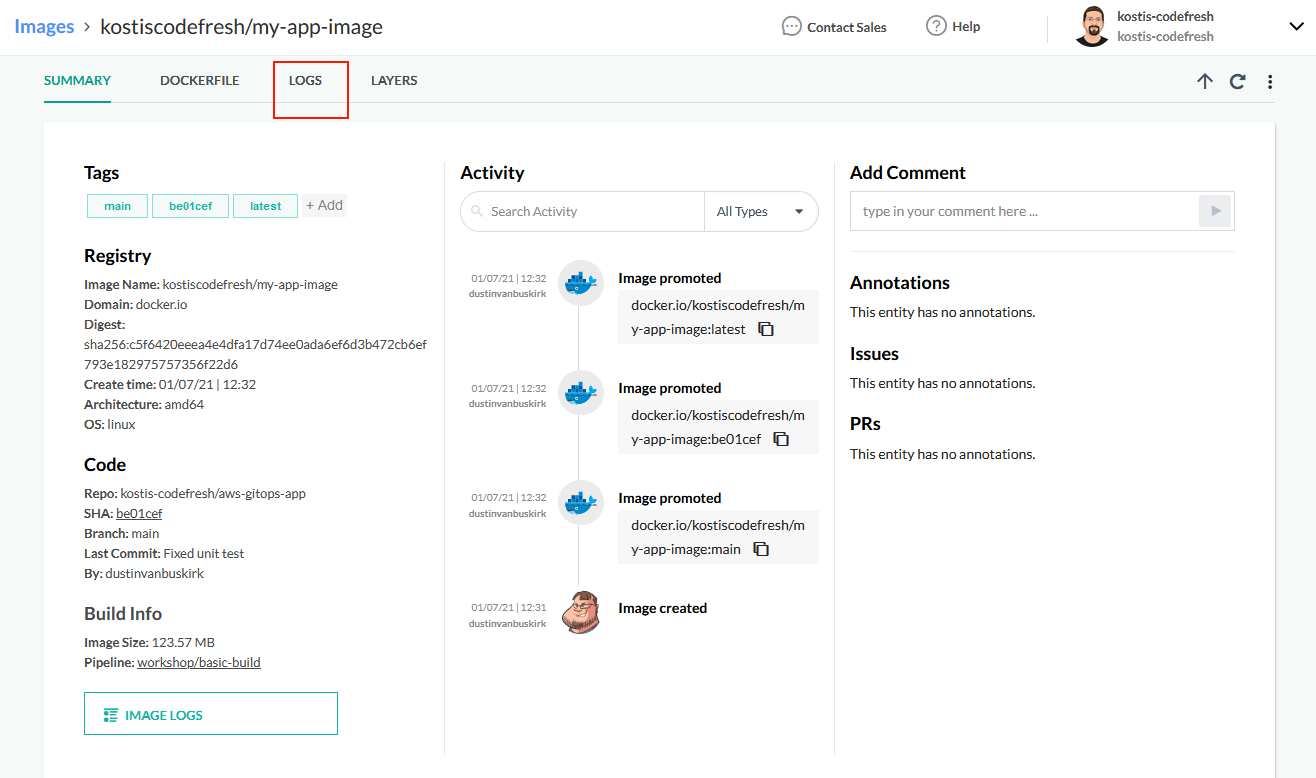
Task: Copy the my-app-image:be01cef image path
Action: pyautogui.click(x=781, y=439)
